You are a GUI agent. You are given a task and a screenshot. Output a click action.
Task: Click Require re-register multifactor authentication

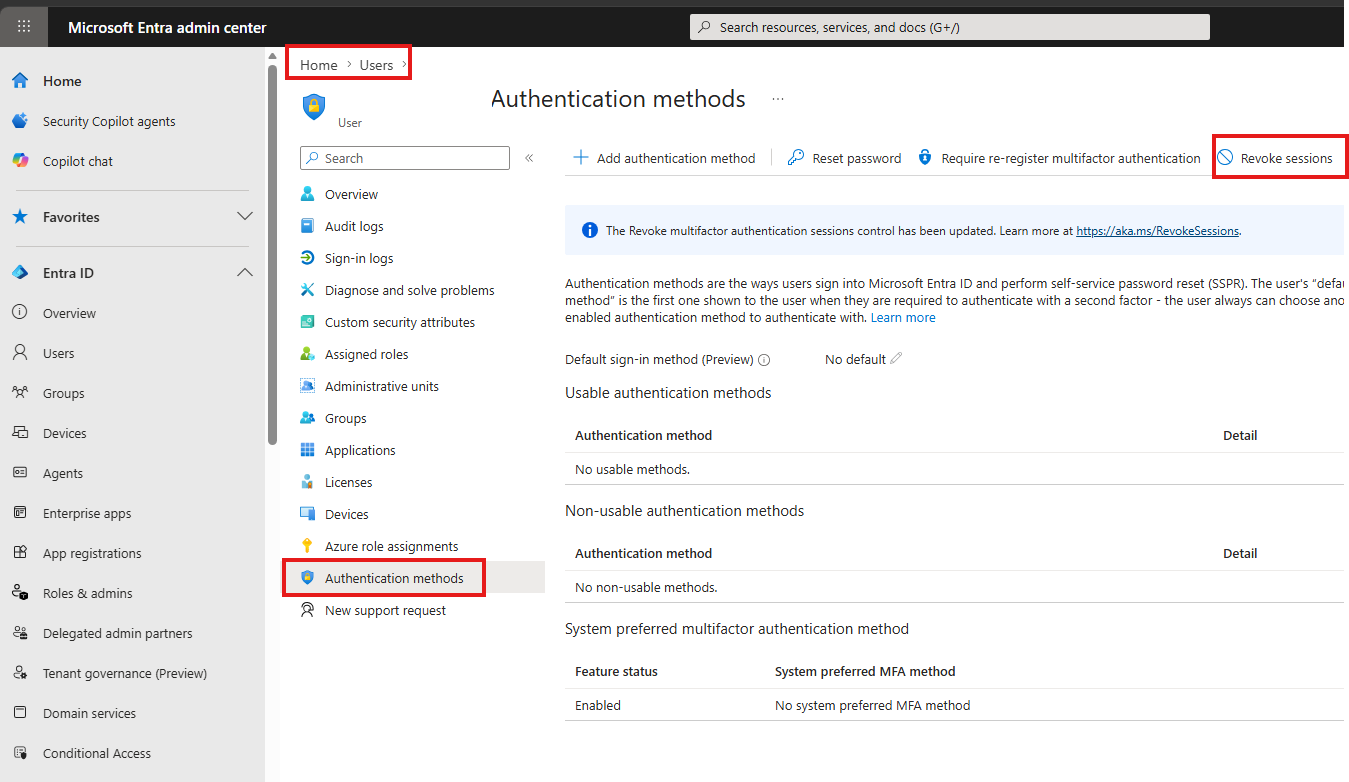(1059, 158)
